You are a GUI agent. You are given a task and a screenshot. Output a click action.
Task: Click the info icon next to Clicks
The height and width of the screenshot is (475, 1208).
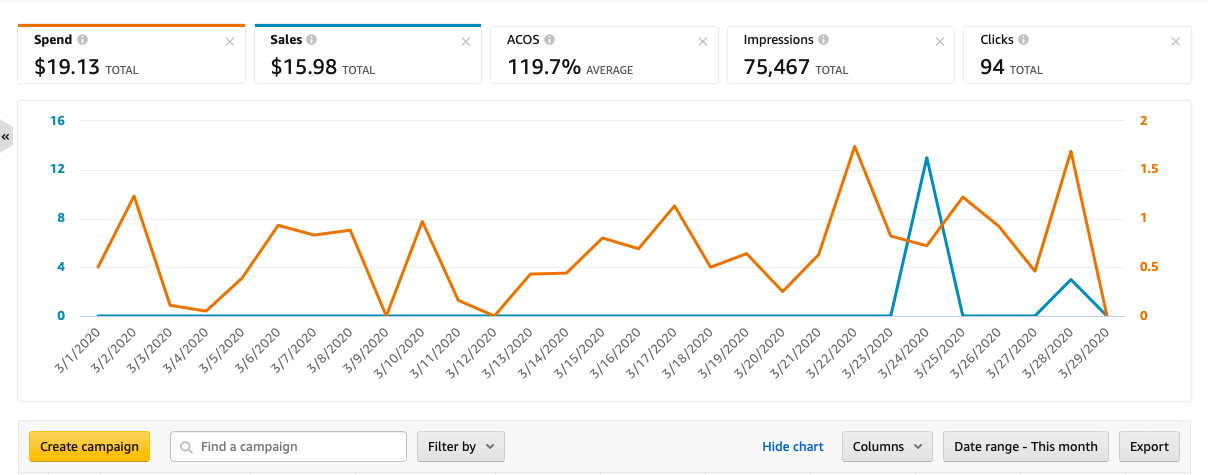[x=1024, y=40]
